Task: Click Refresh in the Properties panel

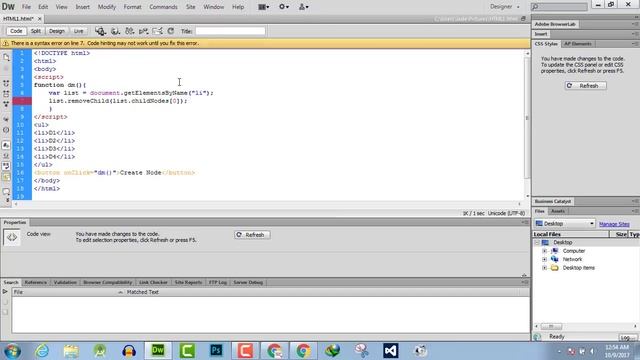Action: coord(252,235)
